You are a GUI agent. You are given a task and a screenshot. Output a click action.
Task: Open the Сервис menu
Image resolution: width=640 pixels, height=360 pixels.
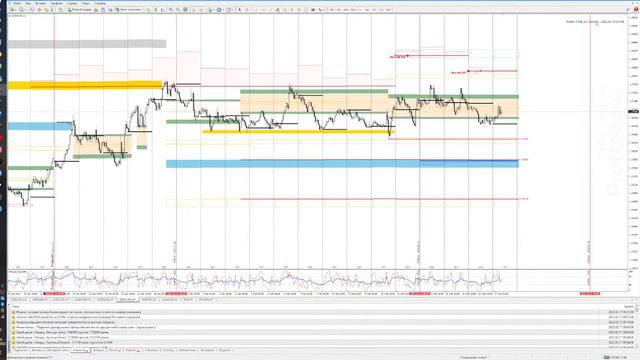click(x=72, y=3)
